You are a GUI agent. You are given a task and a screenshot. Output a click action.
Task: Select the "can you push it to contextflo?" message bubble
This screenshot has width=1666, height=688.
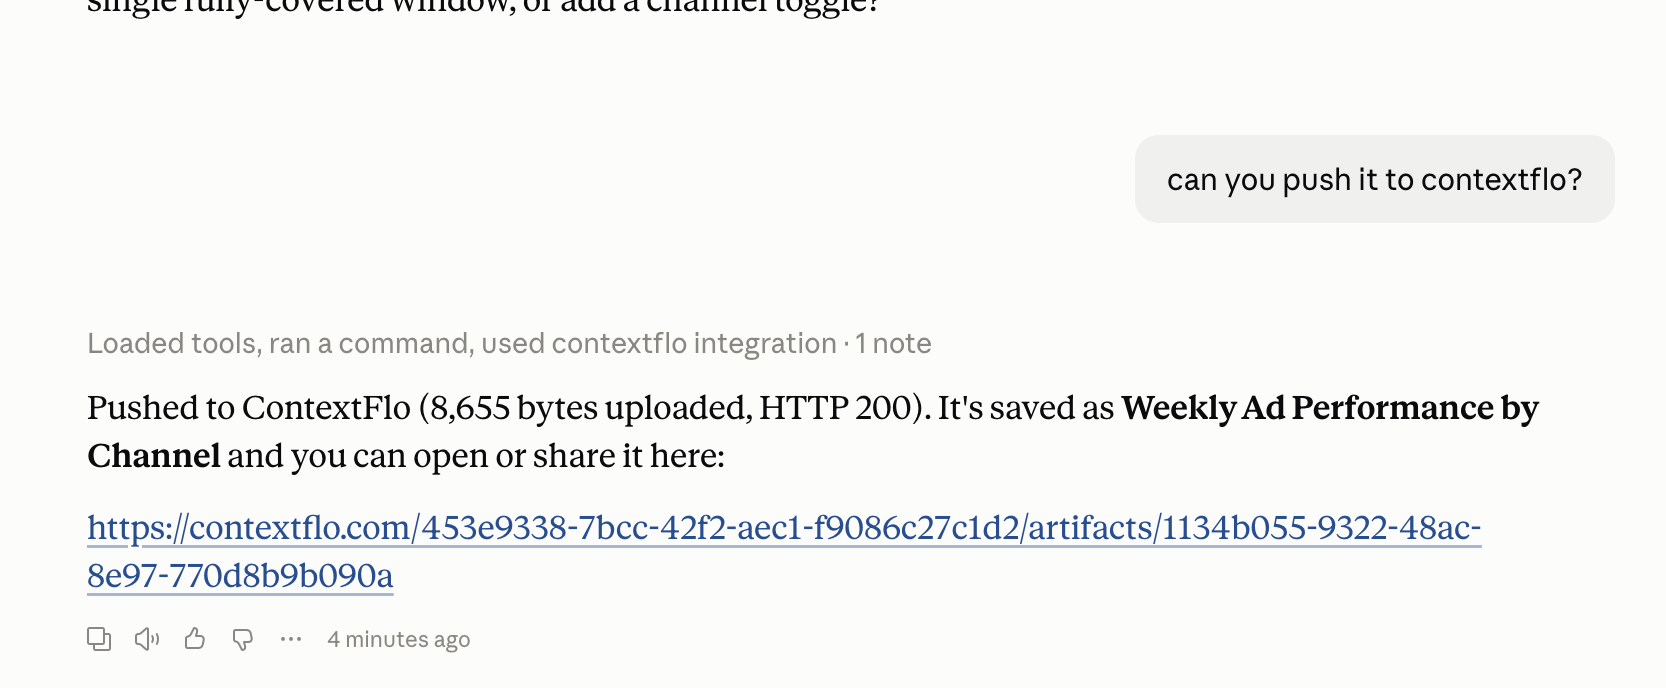click(x=1374, y=179)
